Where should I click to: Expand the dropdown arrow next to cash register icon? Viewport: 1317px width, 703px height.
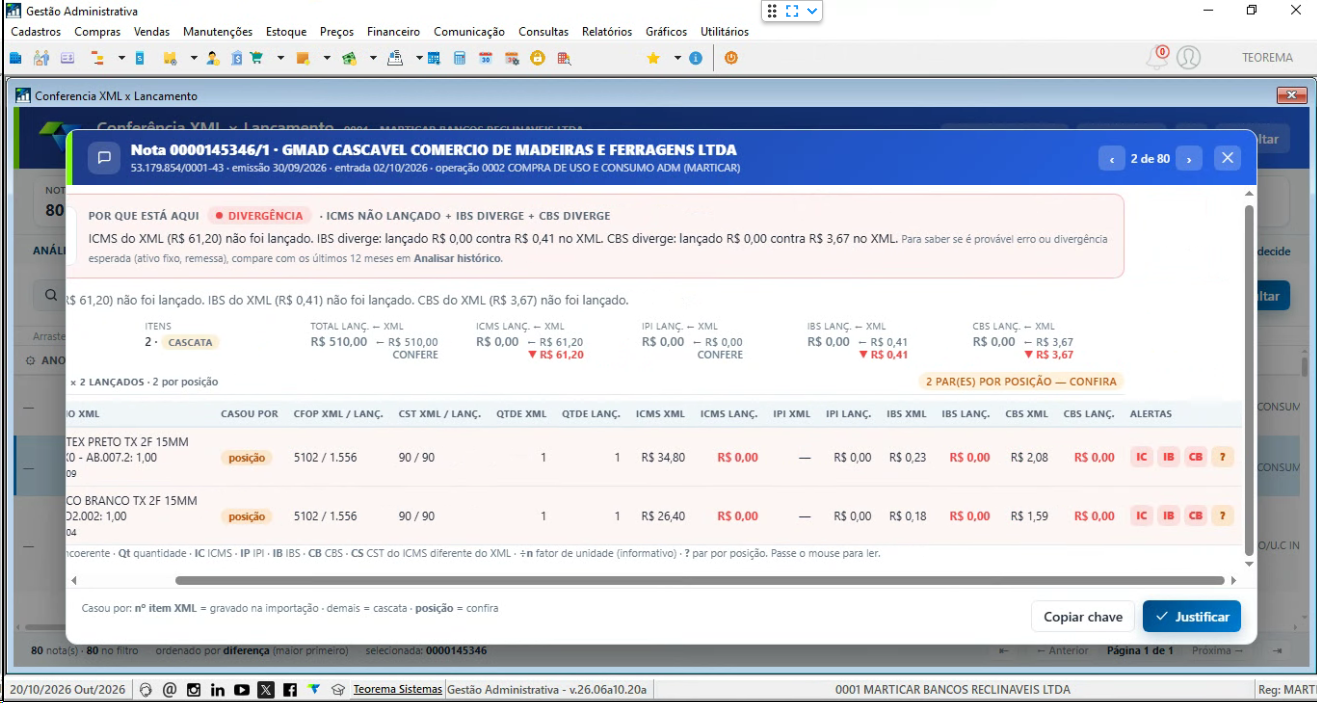point(419,58)
